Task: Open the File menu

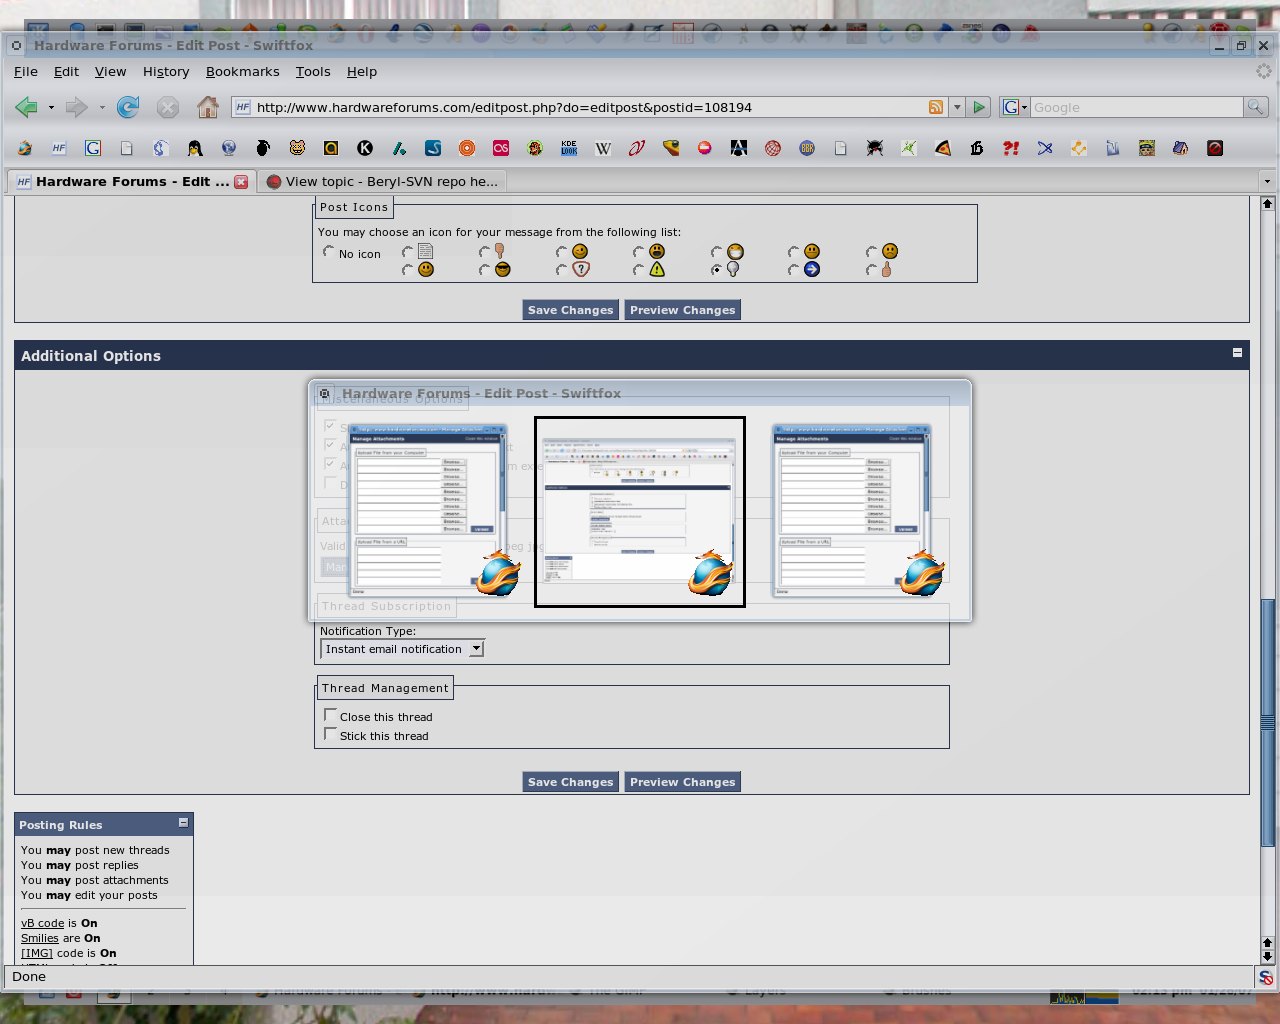Action: coord(26,71)
